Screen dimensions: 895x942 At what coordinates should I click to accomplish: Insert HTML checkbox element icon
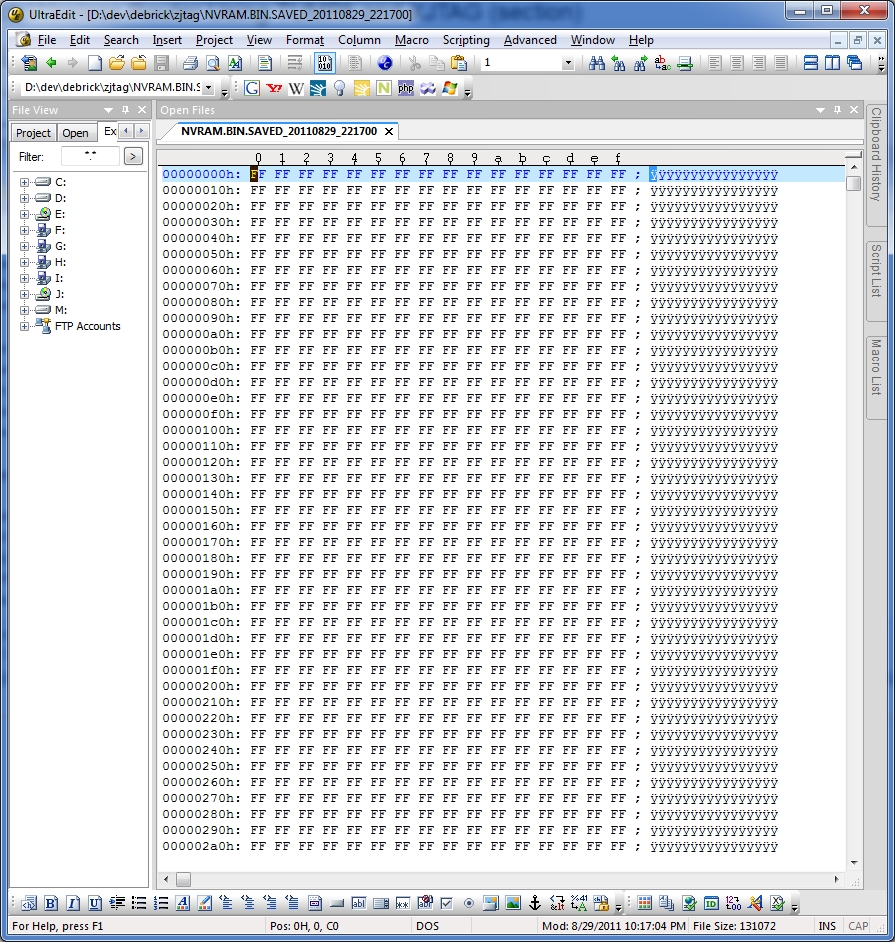(446, 904)
